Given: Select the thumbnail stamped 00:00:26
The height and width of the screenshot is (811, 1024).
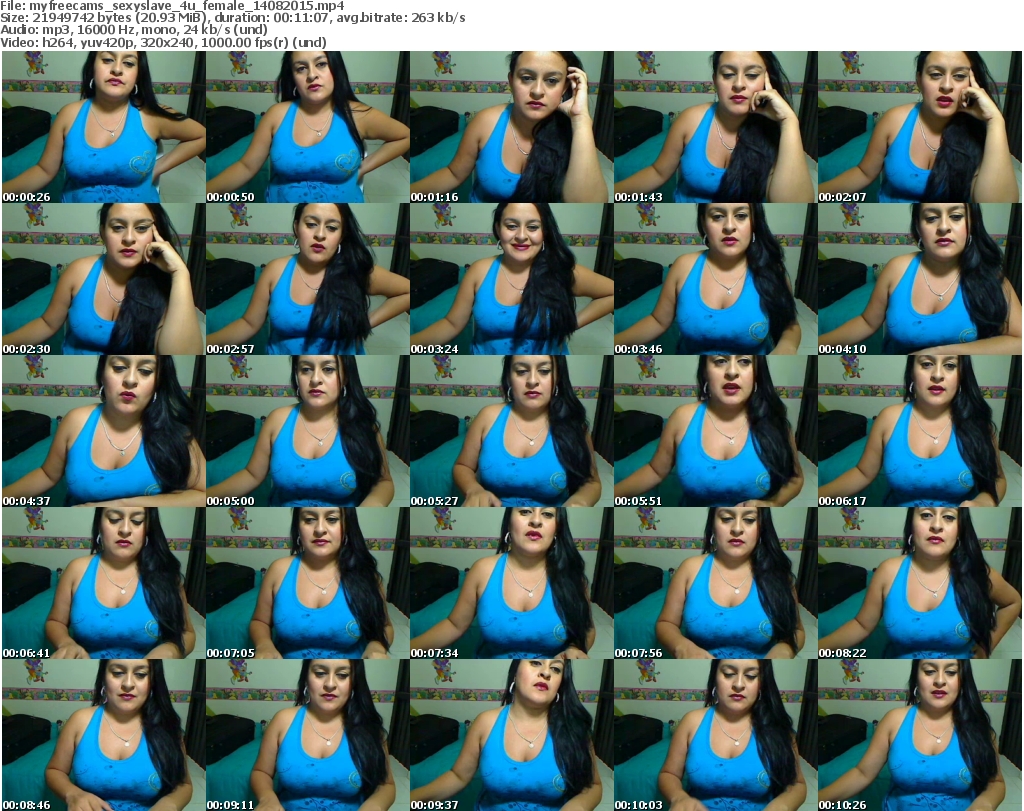Looking at the screenshot, I should [x=104, y=127].
